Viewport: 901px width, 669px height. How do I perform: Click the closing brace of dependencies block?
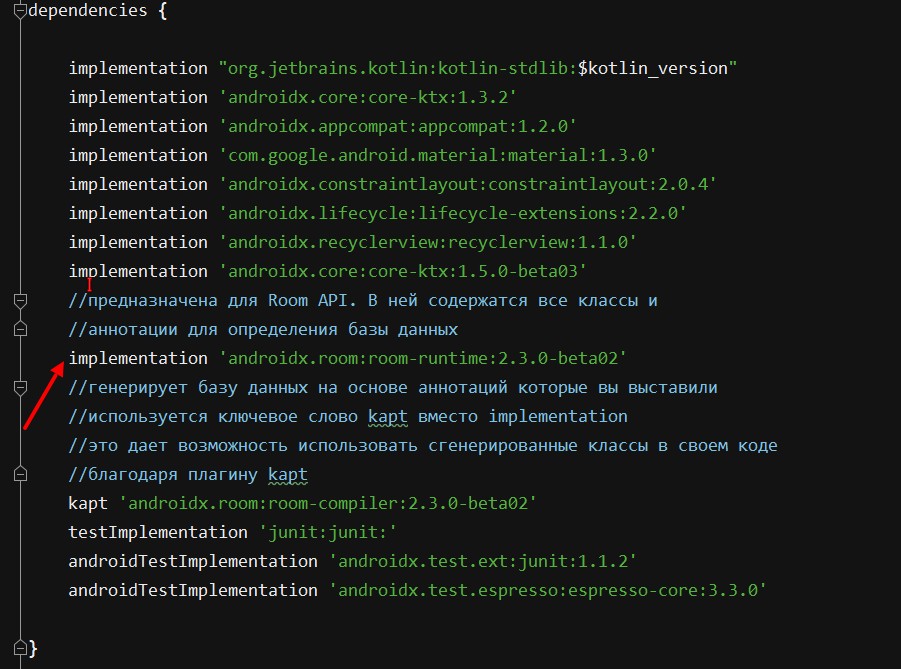[33, 648]
